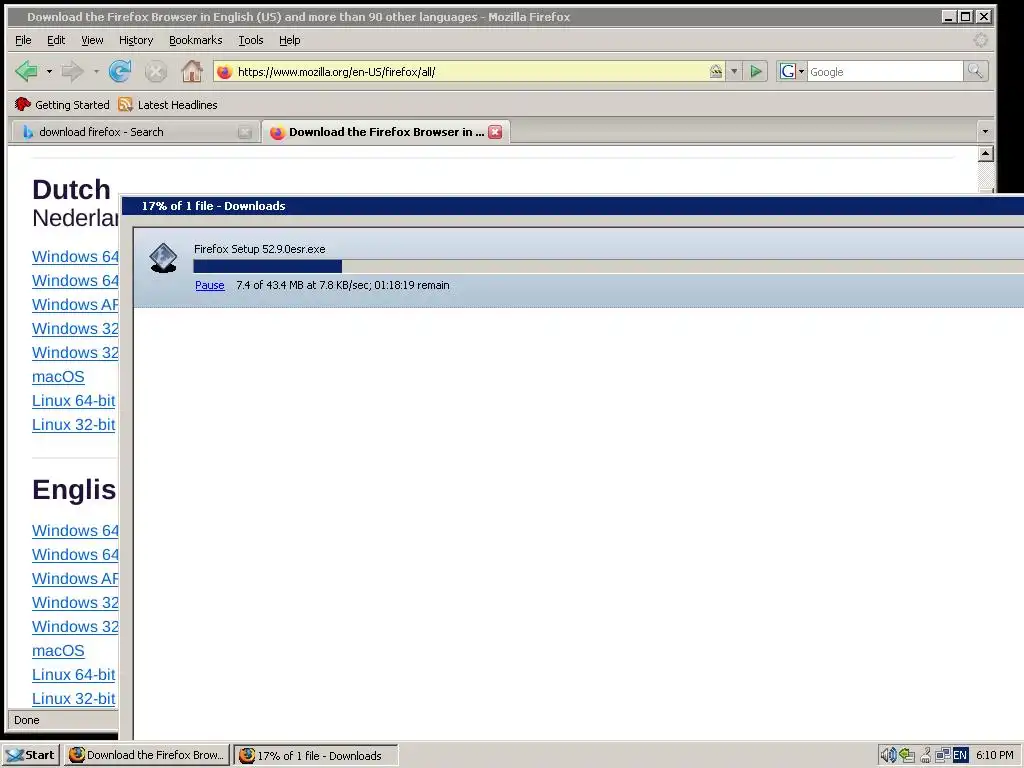Click the Firefox Setup file icon in Downloads
The image size is (1024, 768).
[163, 257]
